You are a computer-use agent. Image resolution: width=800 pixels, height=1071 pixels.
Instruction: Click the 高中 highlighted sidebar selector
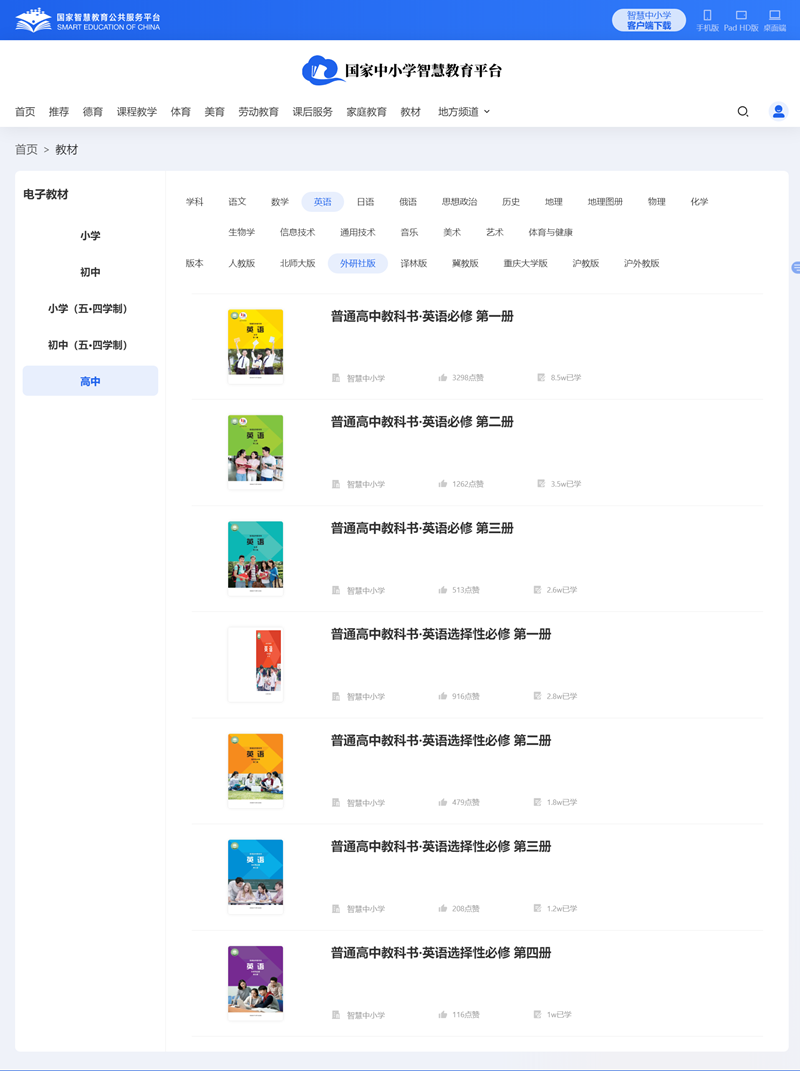[x=89, y=380]
